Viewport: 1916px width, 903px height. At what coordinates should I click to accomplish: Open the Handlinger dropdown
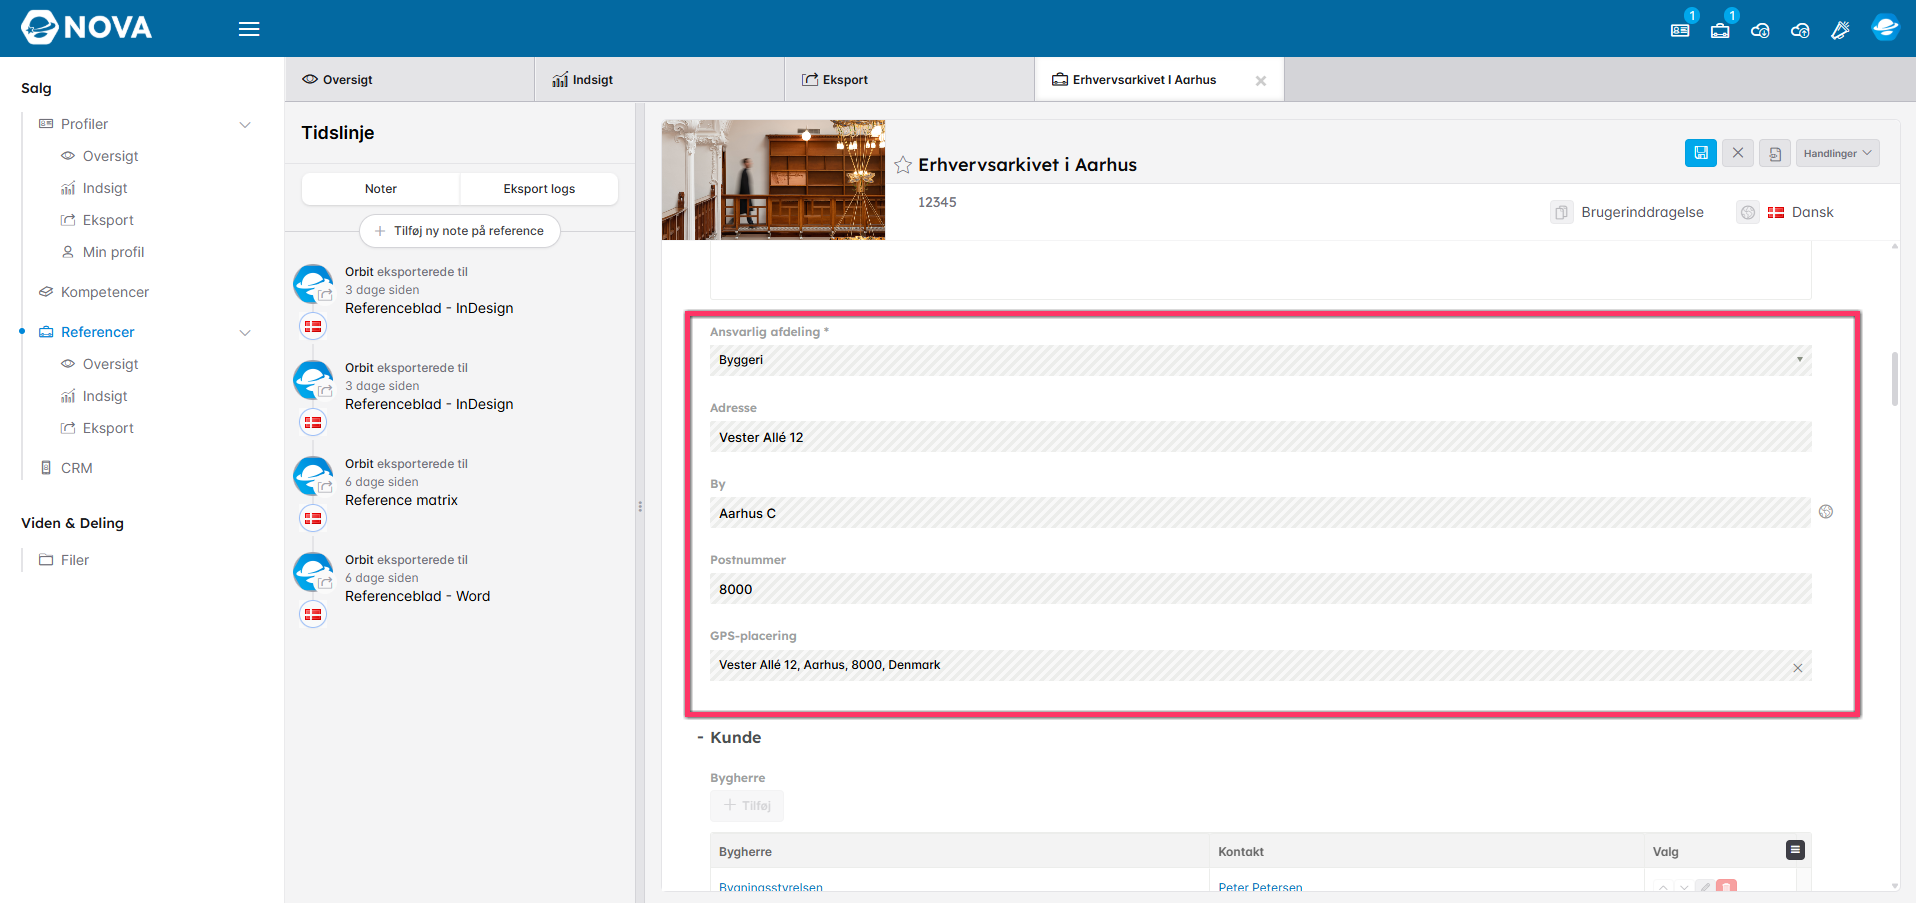pos(1837,153)
